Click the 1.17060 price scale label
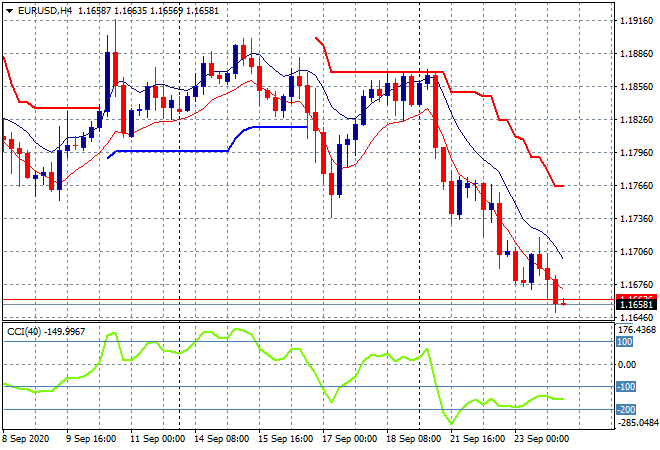 (636, 252)
